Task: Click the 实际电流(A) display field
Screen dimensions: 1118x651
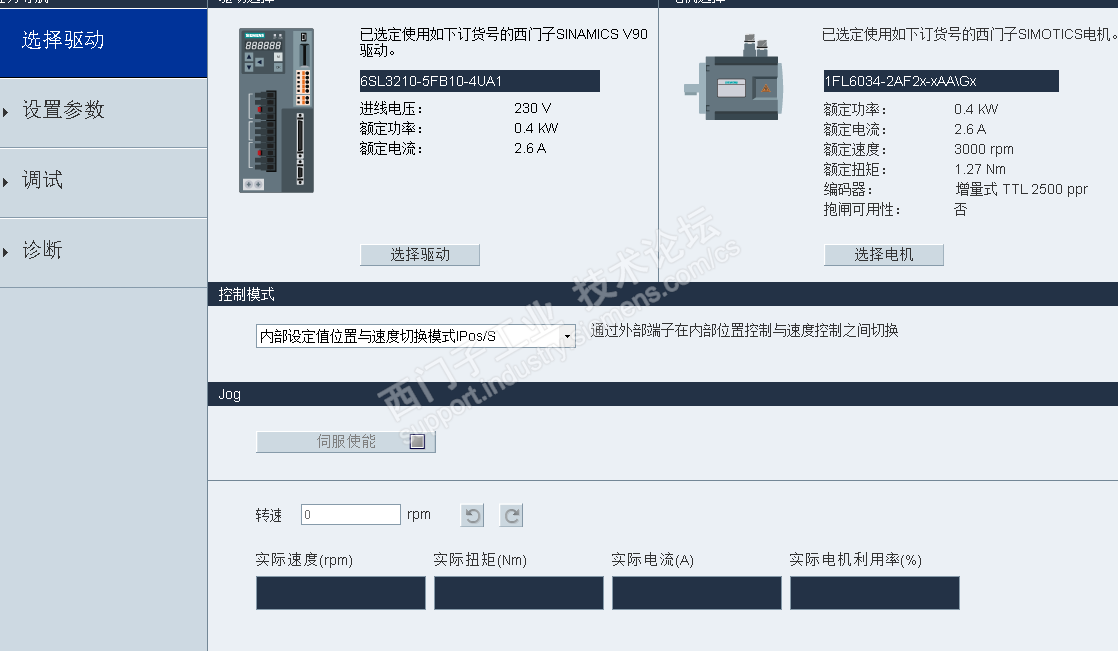Action: click(x=697, y=593)
